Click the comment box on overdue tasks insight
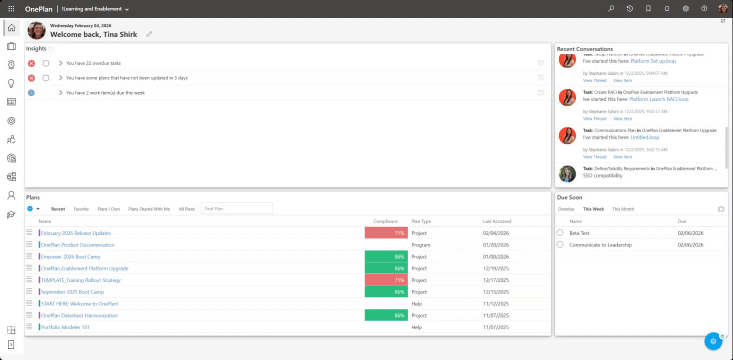Screen dimensions: 733x360 point(46,63)
